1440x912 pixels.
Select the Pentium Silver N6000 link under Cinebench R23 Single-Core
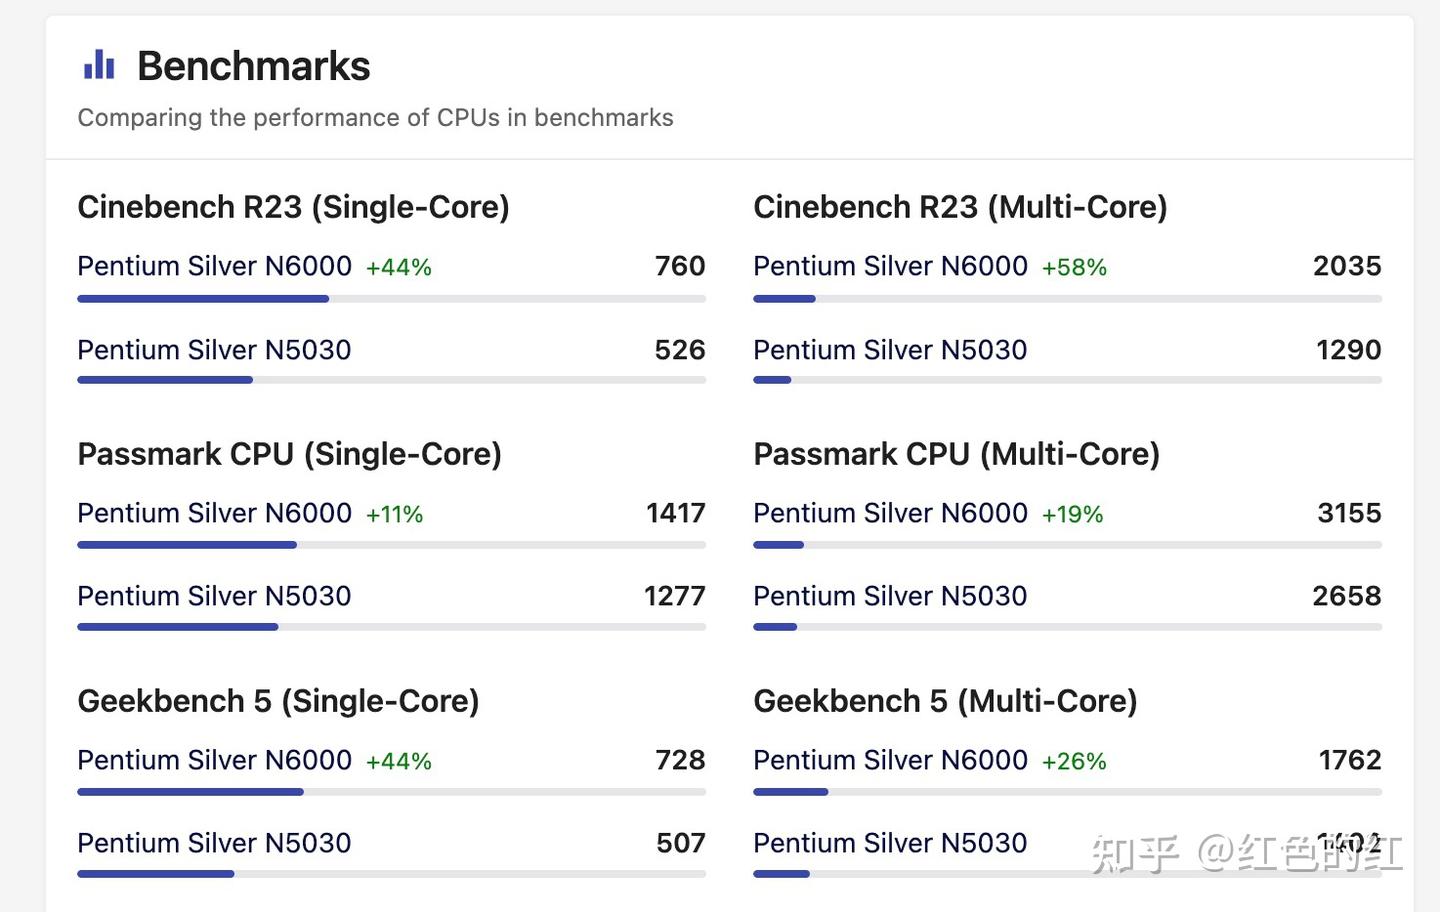[214, 266]
